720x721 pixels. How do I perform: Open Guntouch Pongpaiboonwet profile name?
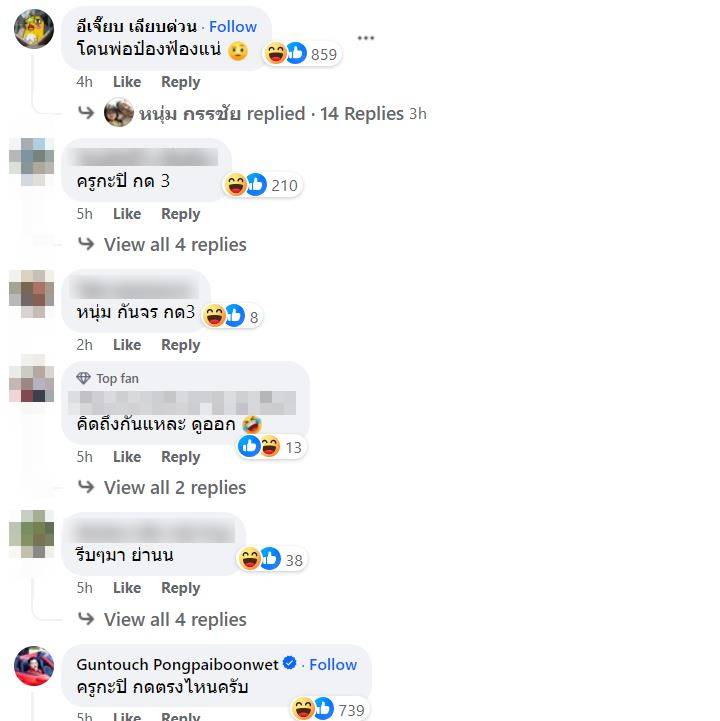pyautogui.click(x=177, y=664)
